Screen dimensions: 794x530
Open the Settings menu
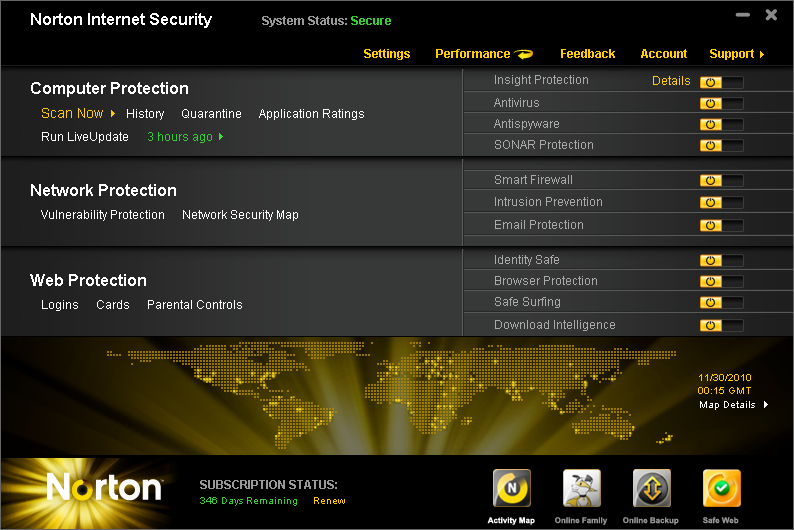[x=386, y=54]
